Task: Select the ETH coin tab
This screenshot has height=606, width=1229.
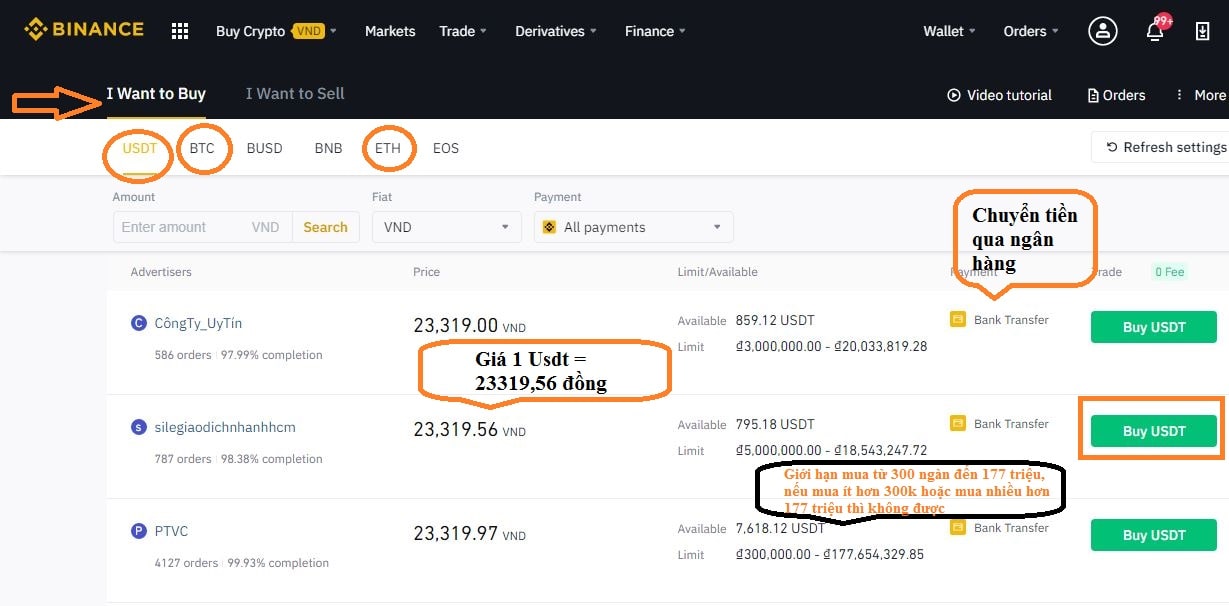Action: tap(388, 148)
